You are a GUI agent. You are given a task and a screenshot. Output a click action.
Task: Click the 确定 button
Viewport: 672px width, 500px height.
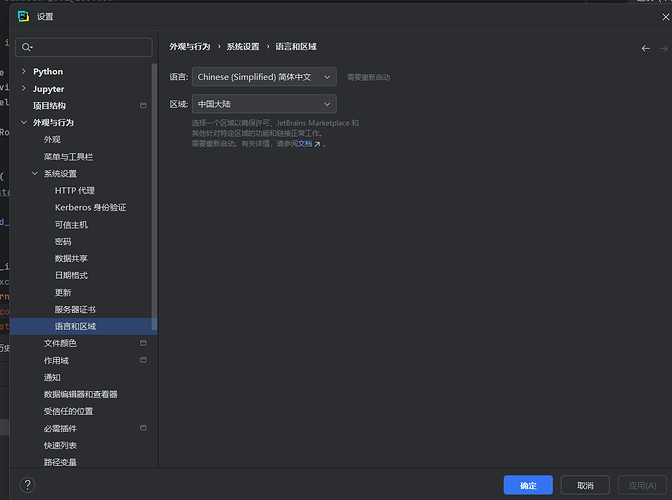point(528,485)
